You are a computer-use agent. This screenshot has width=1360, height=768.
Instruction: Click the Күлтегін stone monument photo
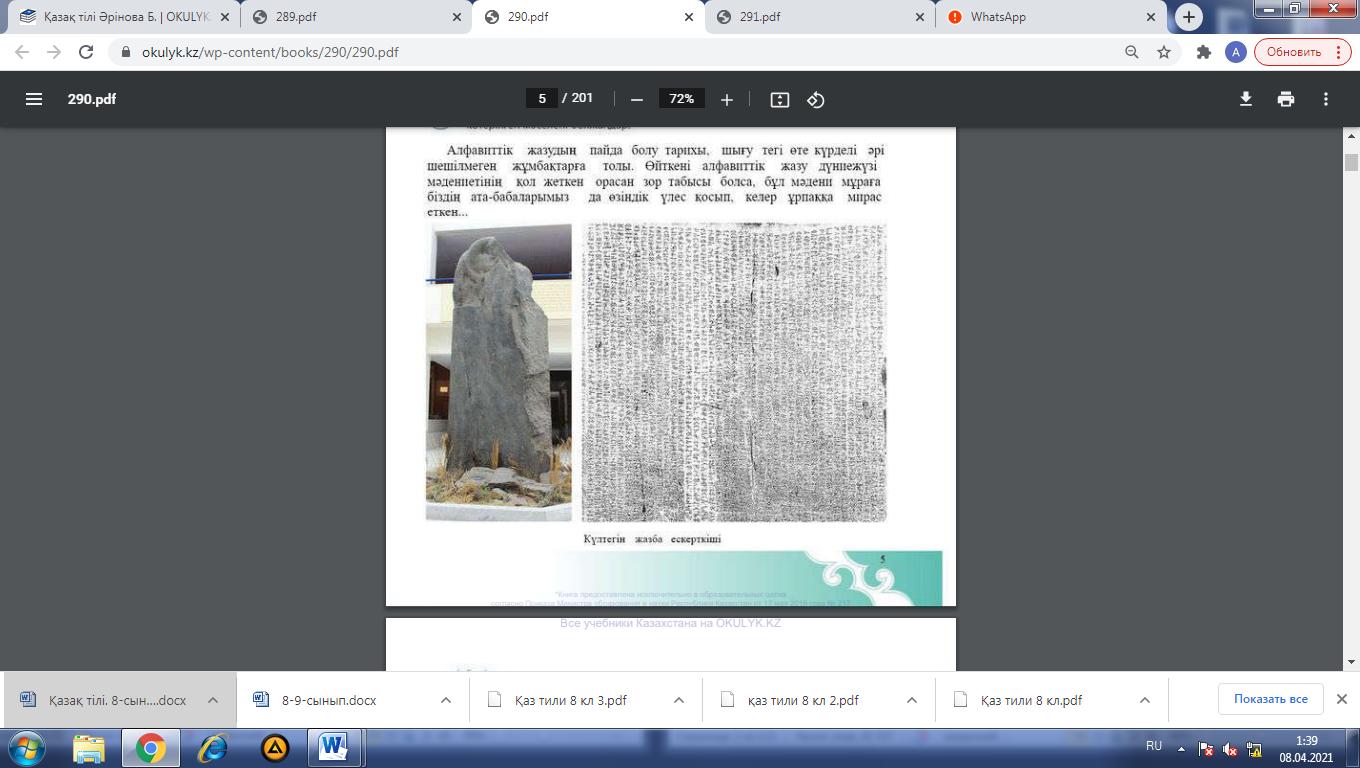(x=499, y=372)
